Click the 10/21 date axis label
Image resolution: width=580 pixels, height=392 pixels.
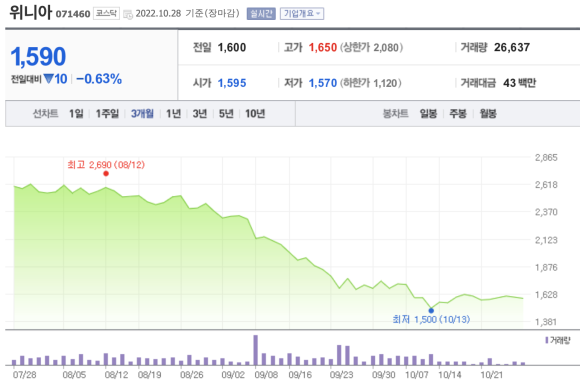coord(492,375)
